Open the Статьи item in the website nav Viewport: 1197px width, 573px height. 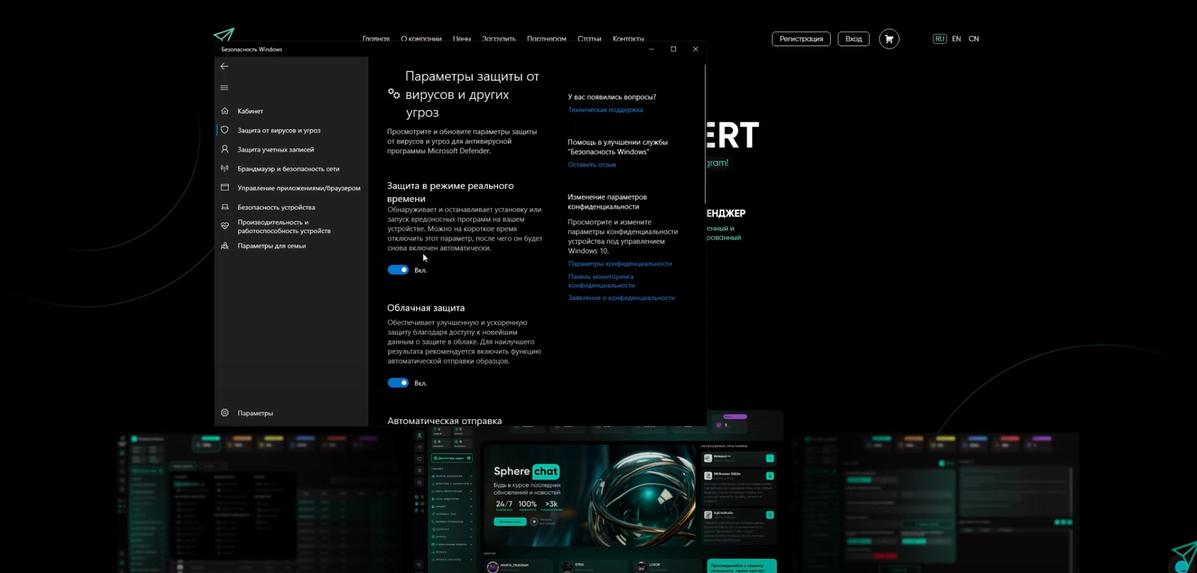click(x=589, y=39)
